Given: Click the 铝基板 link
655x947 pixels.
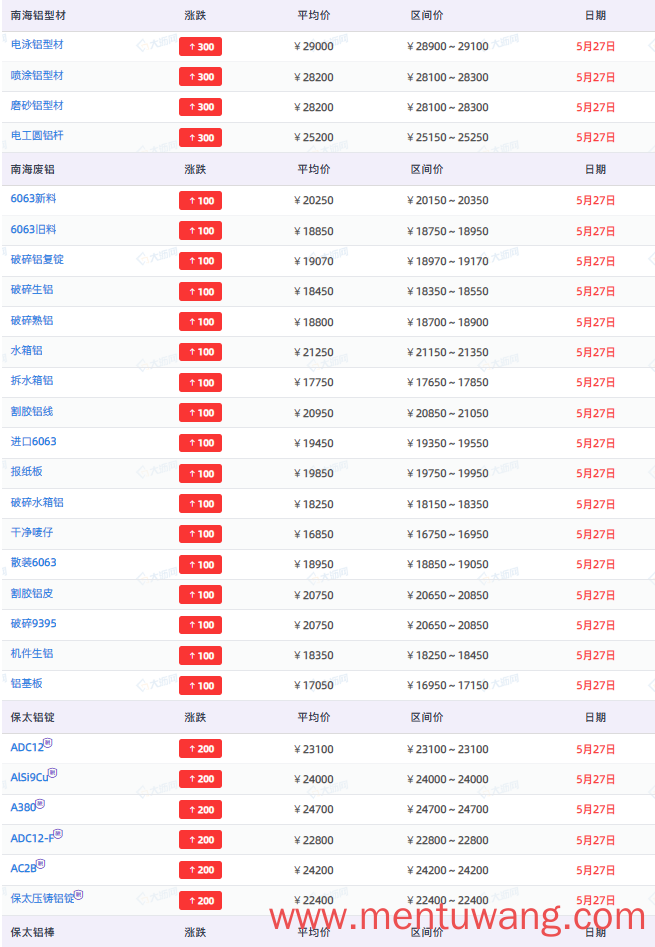Looking at the screenshot, I should [27, 684].
